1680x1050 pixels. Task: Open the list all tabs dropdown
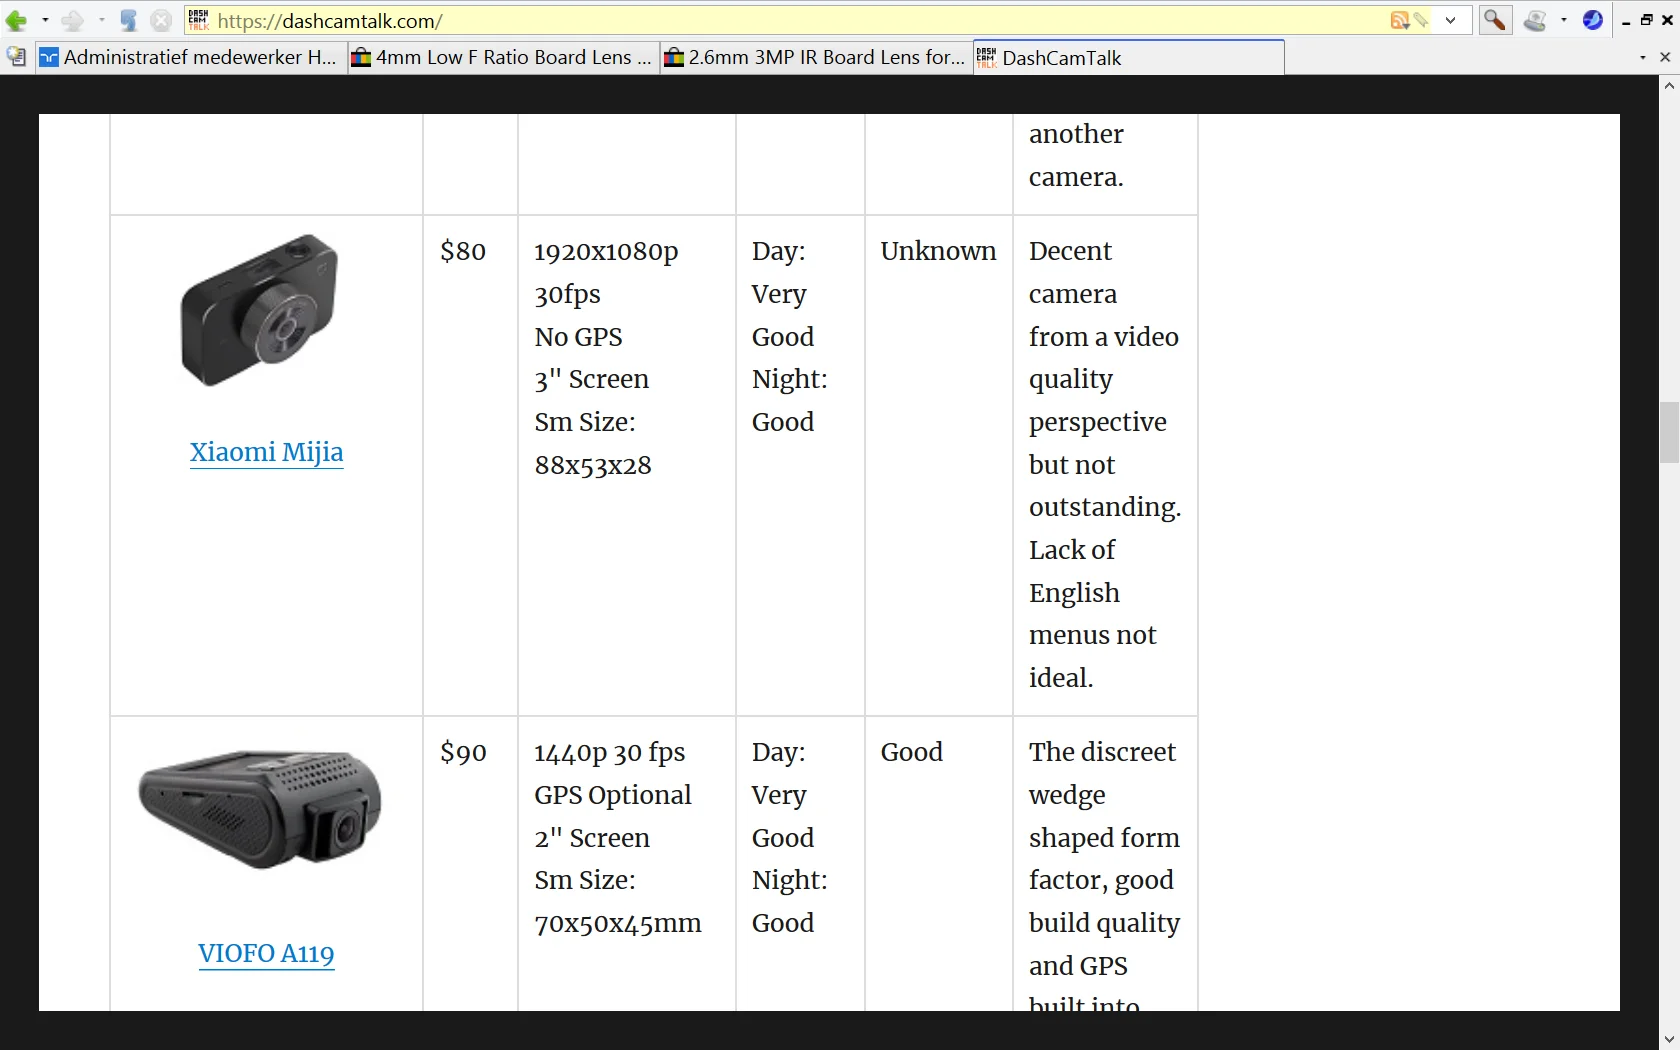1643,58
